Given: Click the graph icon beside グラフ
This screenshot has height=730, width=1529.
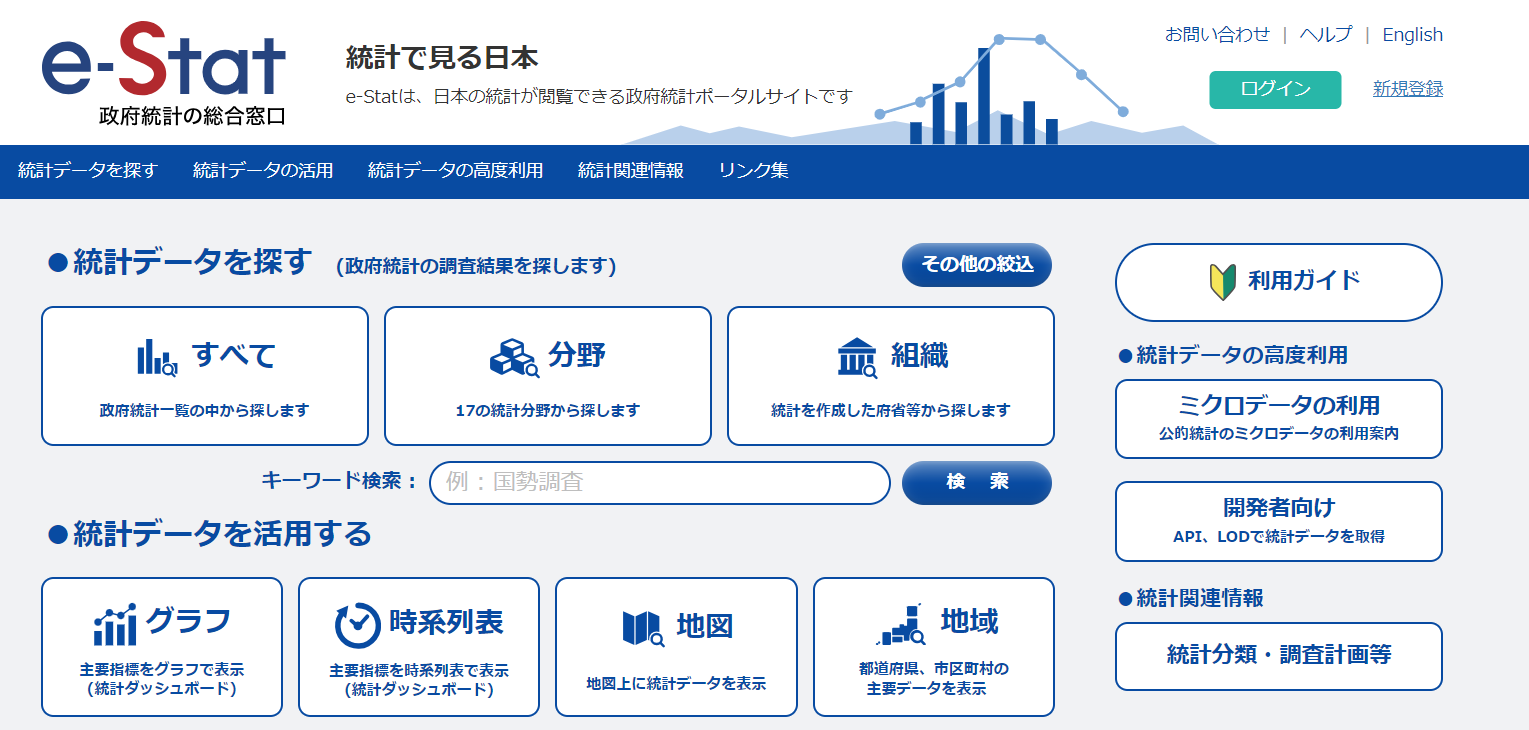Looking at the screenshot, I should click(x=115, y=625).
